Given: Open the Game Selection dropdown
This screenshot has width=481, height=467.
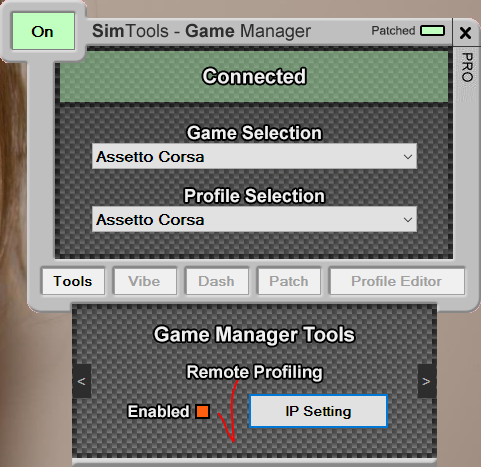Looking at the screenshot, I should pyautogui.click(x=254, y=156).
